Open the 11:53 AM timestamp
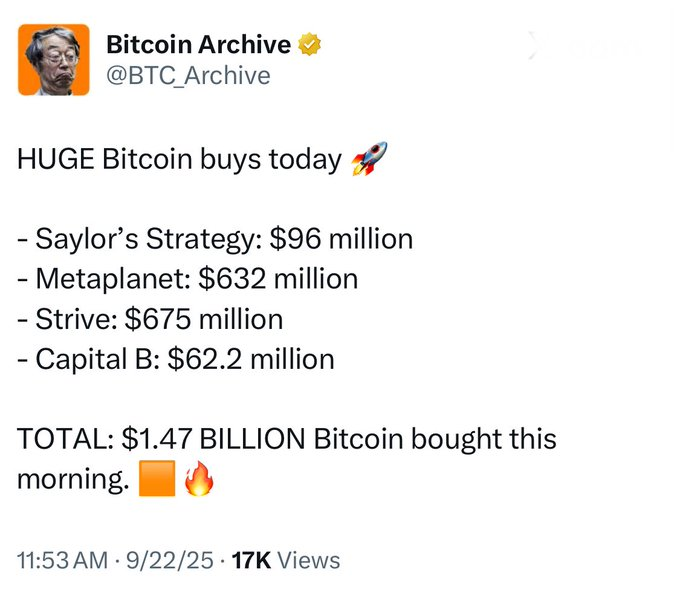The height and width of the screenshot is (595, 680). (62, 560)
